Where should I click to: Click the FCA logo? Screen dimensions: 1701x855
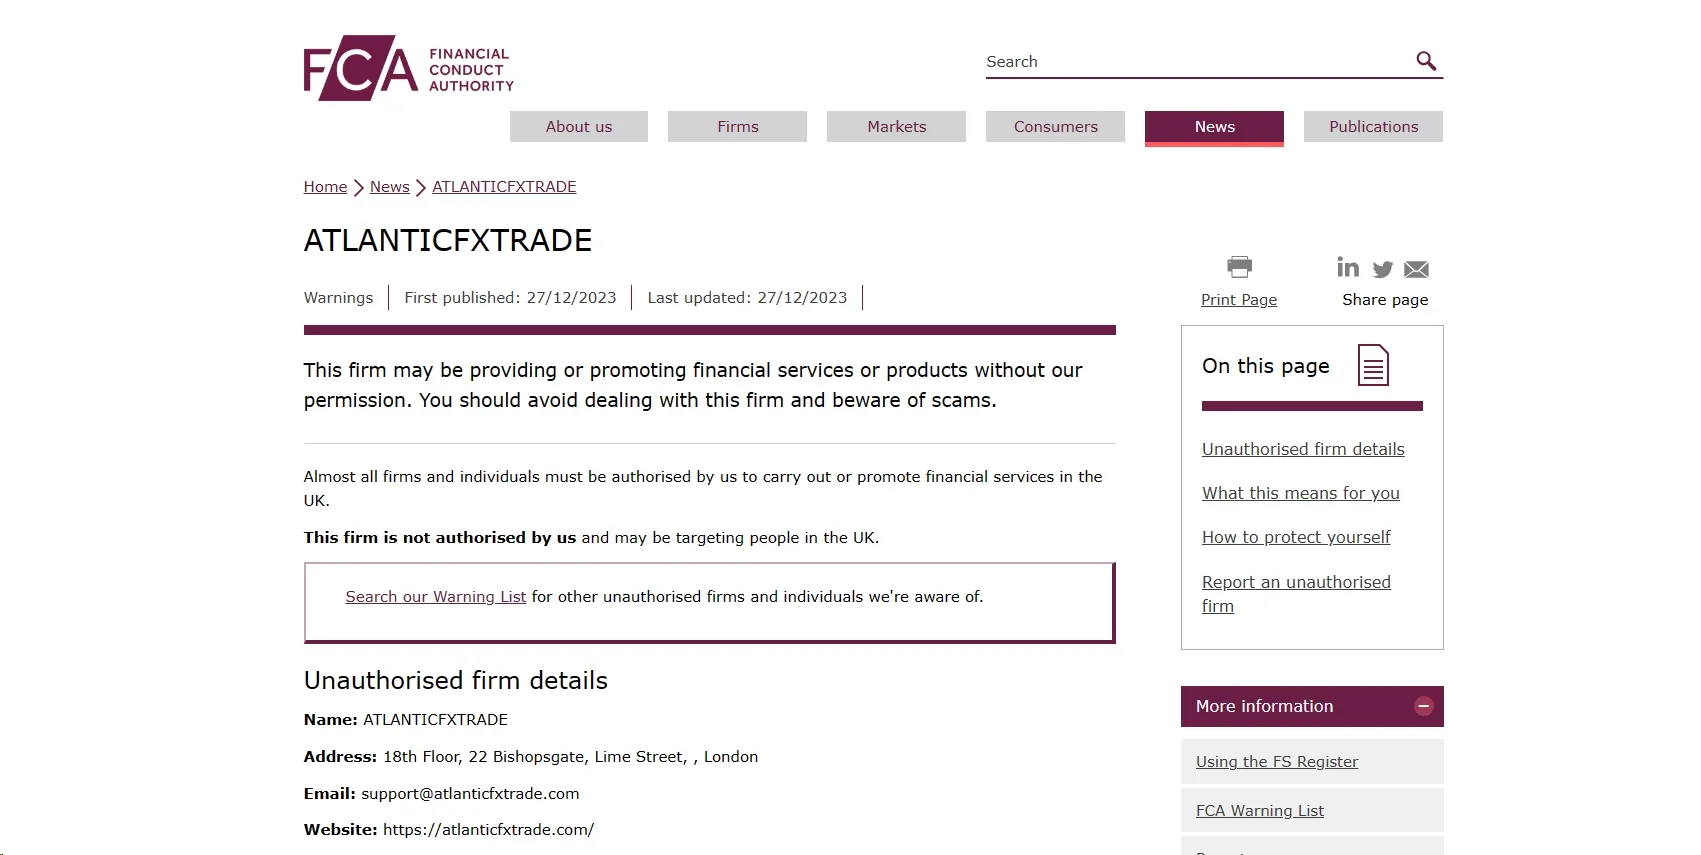[x=409, y=68]
